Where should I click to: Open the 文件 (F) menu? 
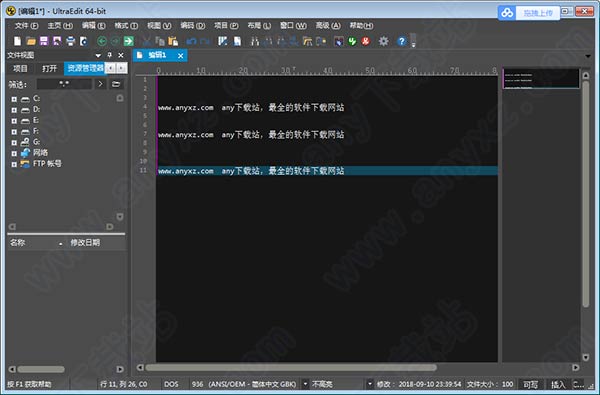click(26, 26)
